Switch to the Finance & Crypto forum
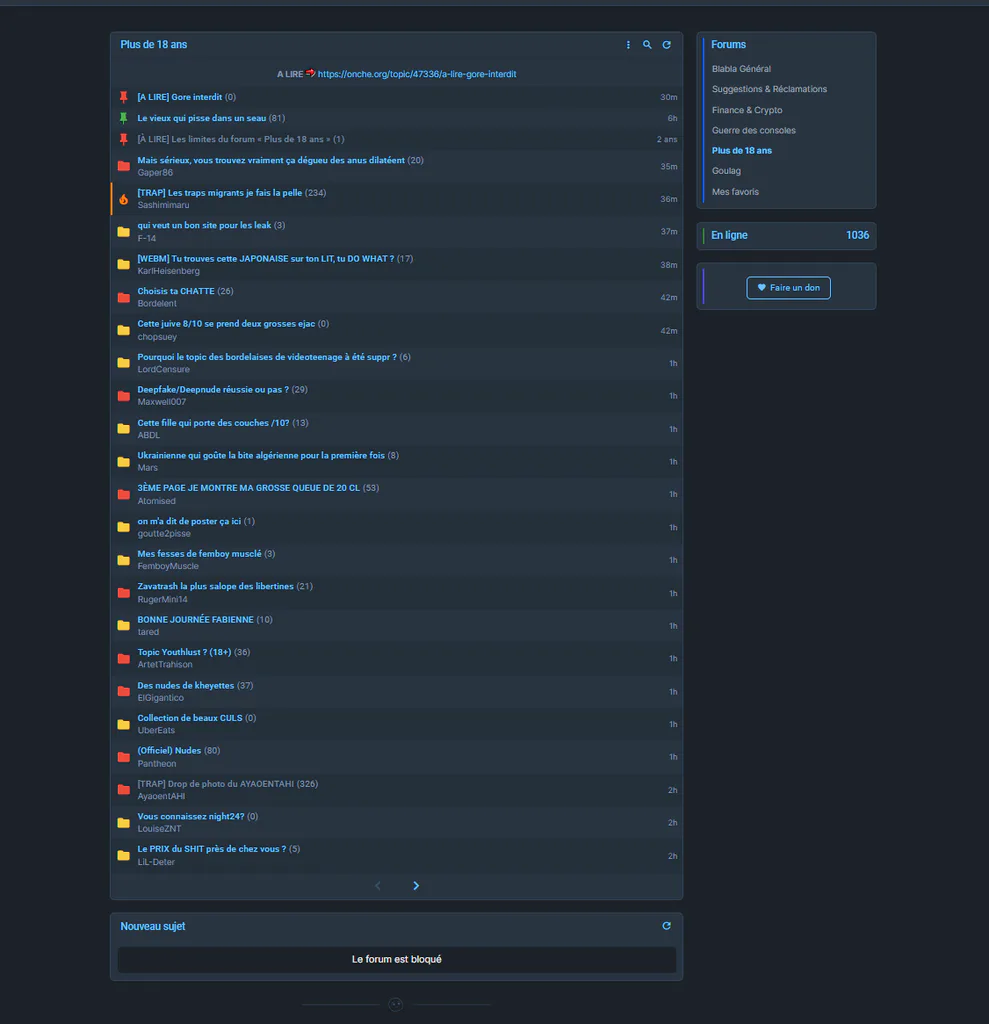Screen dimensions: 989x1024 (x=747, y=110)
